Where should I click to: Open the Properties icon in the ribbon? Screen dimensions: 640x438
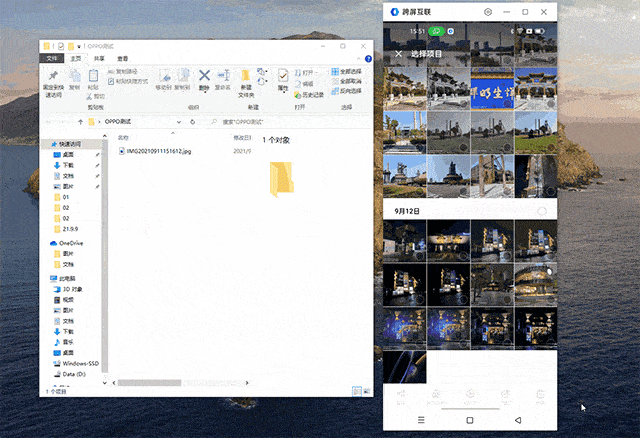283,76
